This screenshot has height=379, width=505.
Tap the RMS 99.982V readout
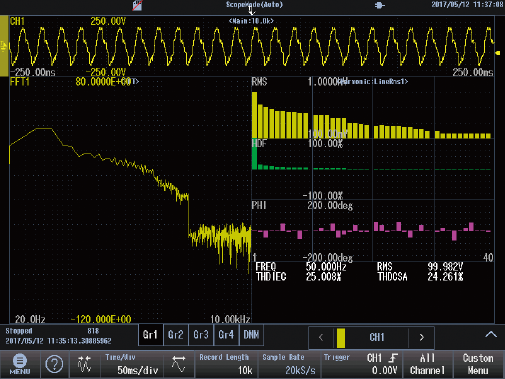pos(420,267)
